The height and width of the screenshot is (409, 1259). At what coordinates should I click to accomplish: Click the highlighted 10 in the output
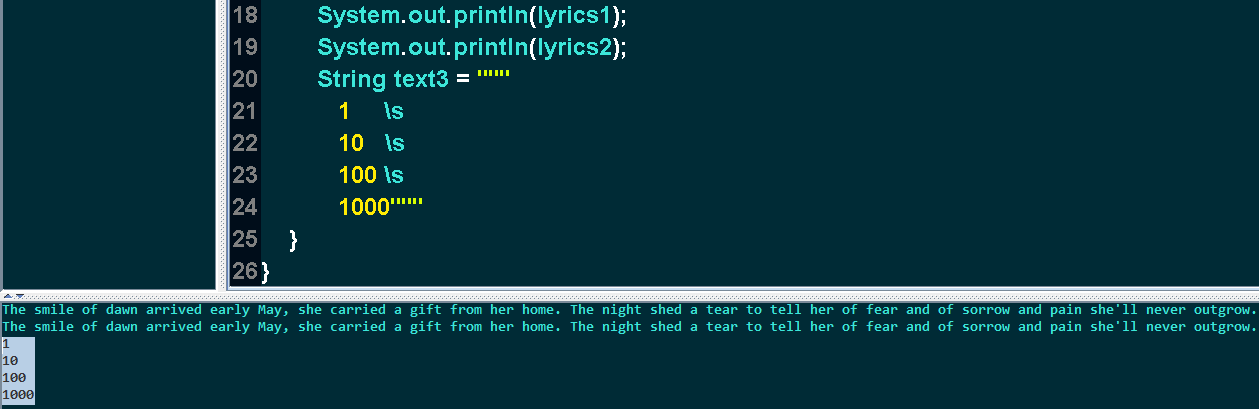click(10, 360)
